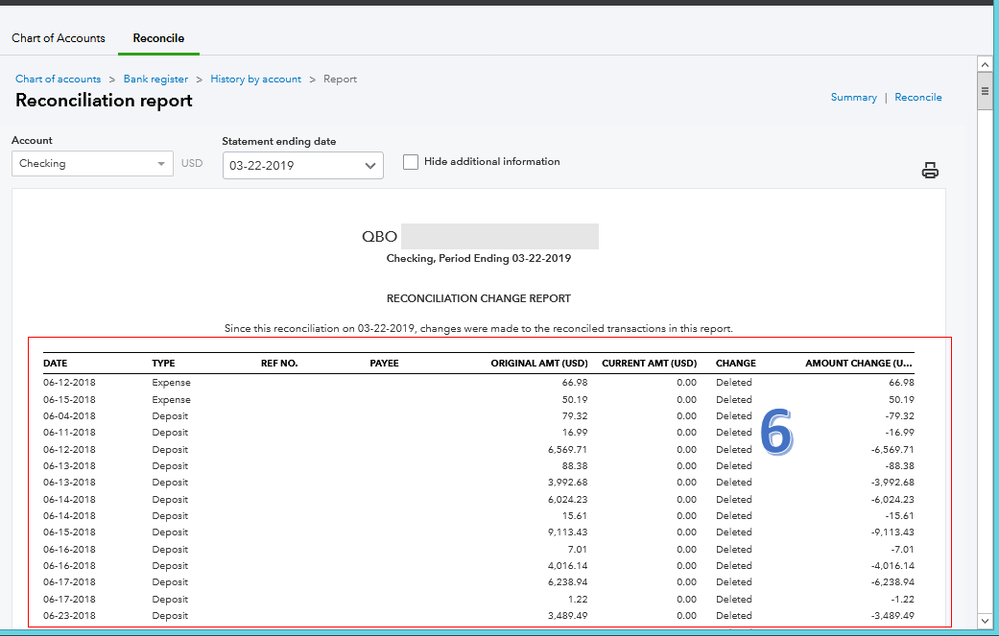Click the Reconcile link at top right

coord(918,97)
